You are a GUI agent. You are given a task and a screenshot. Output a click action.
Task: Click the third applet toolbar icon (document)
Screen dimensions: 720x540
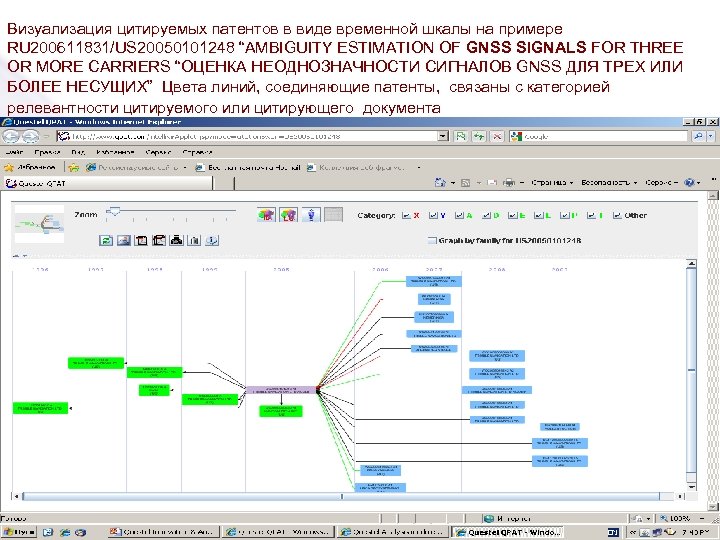[x=141, y=240]
